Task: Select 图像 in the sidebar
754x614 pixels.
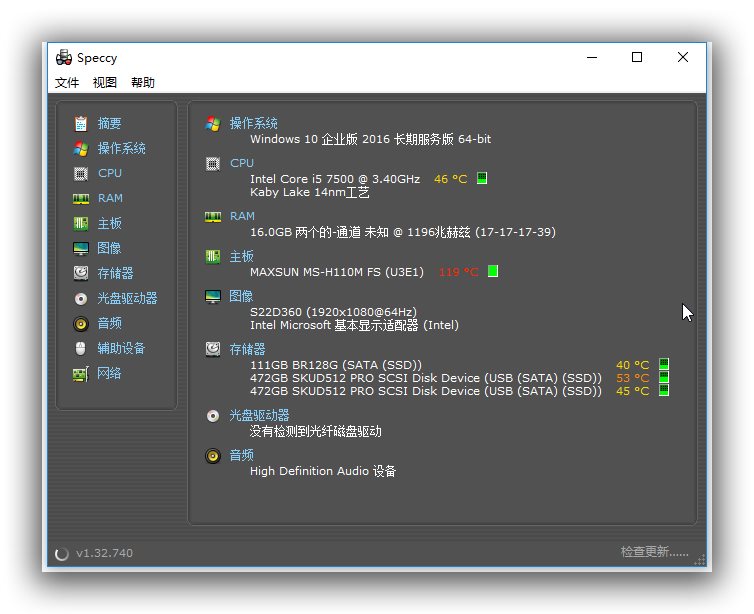Action: [x=109, y=249]
